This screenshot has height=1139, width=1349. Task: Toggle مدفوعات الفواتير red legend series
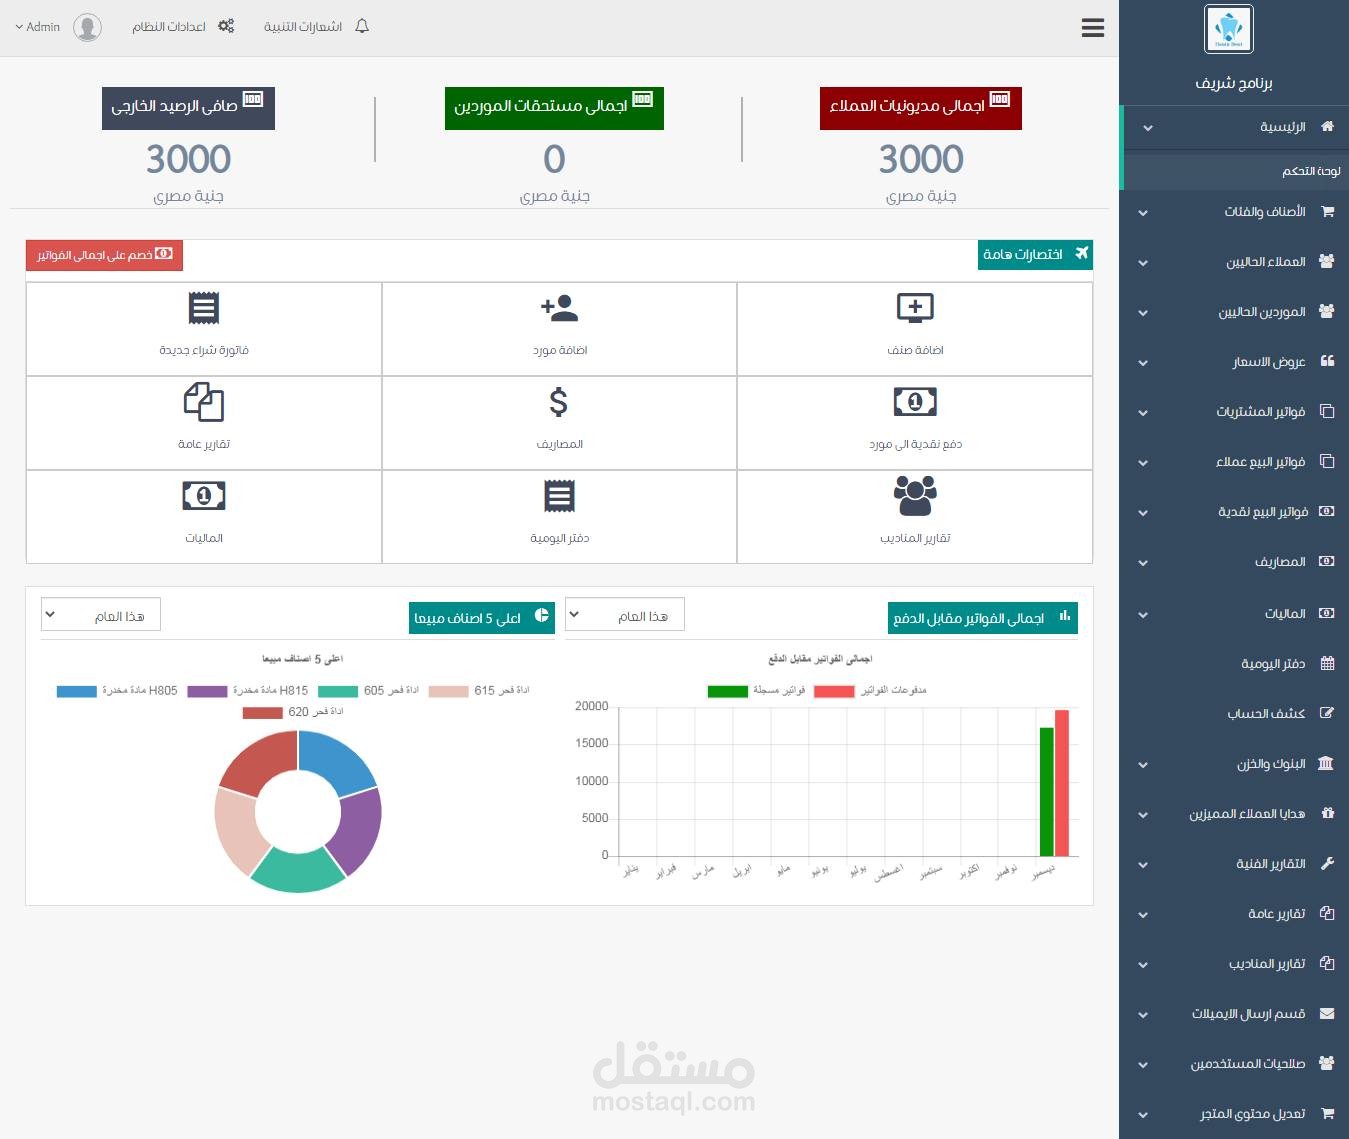pos(870,691)
